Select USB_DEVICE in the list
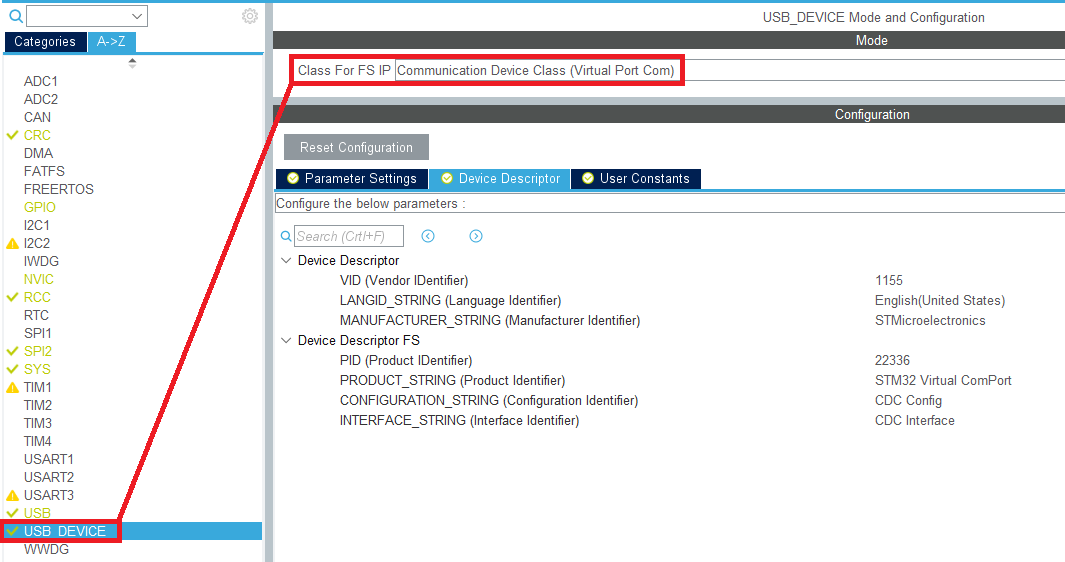The width and height of the screenshot is (1065, 562). pos(65,531)
